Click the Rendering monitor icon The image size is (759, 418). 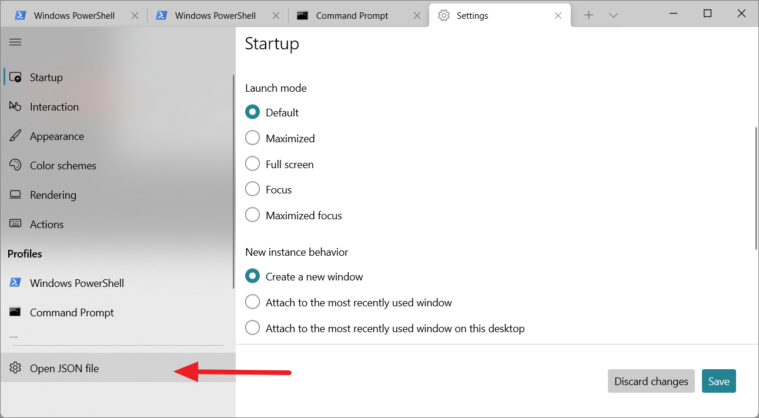(x=15, y=195)
